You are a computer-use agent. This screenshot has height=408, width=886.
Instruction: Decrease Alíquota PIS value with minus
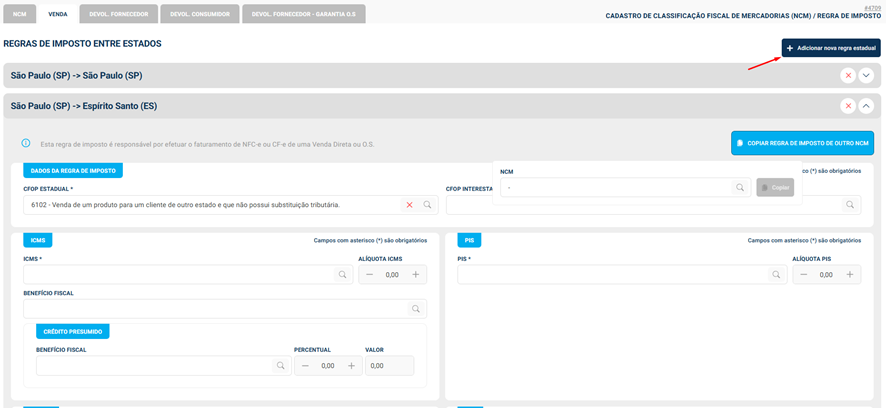coord(803,275)
